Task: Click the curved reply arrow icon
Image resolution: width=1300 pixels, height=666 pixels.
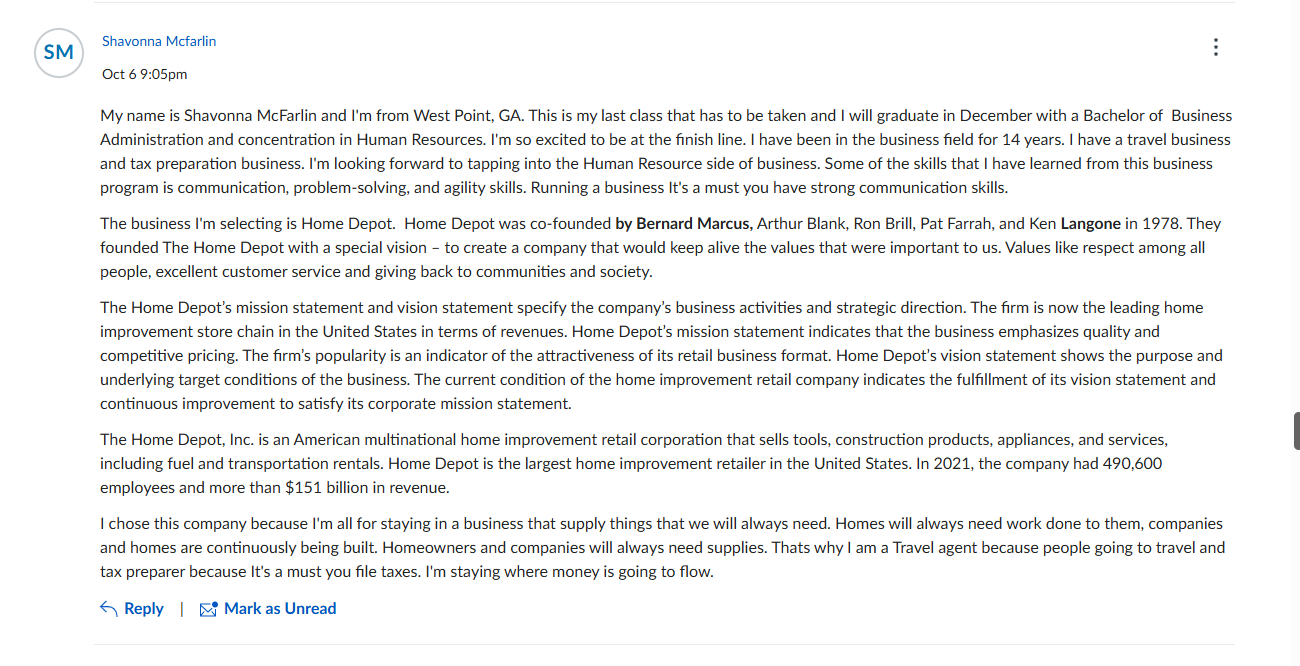Action: coord(109,608)
